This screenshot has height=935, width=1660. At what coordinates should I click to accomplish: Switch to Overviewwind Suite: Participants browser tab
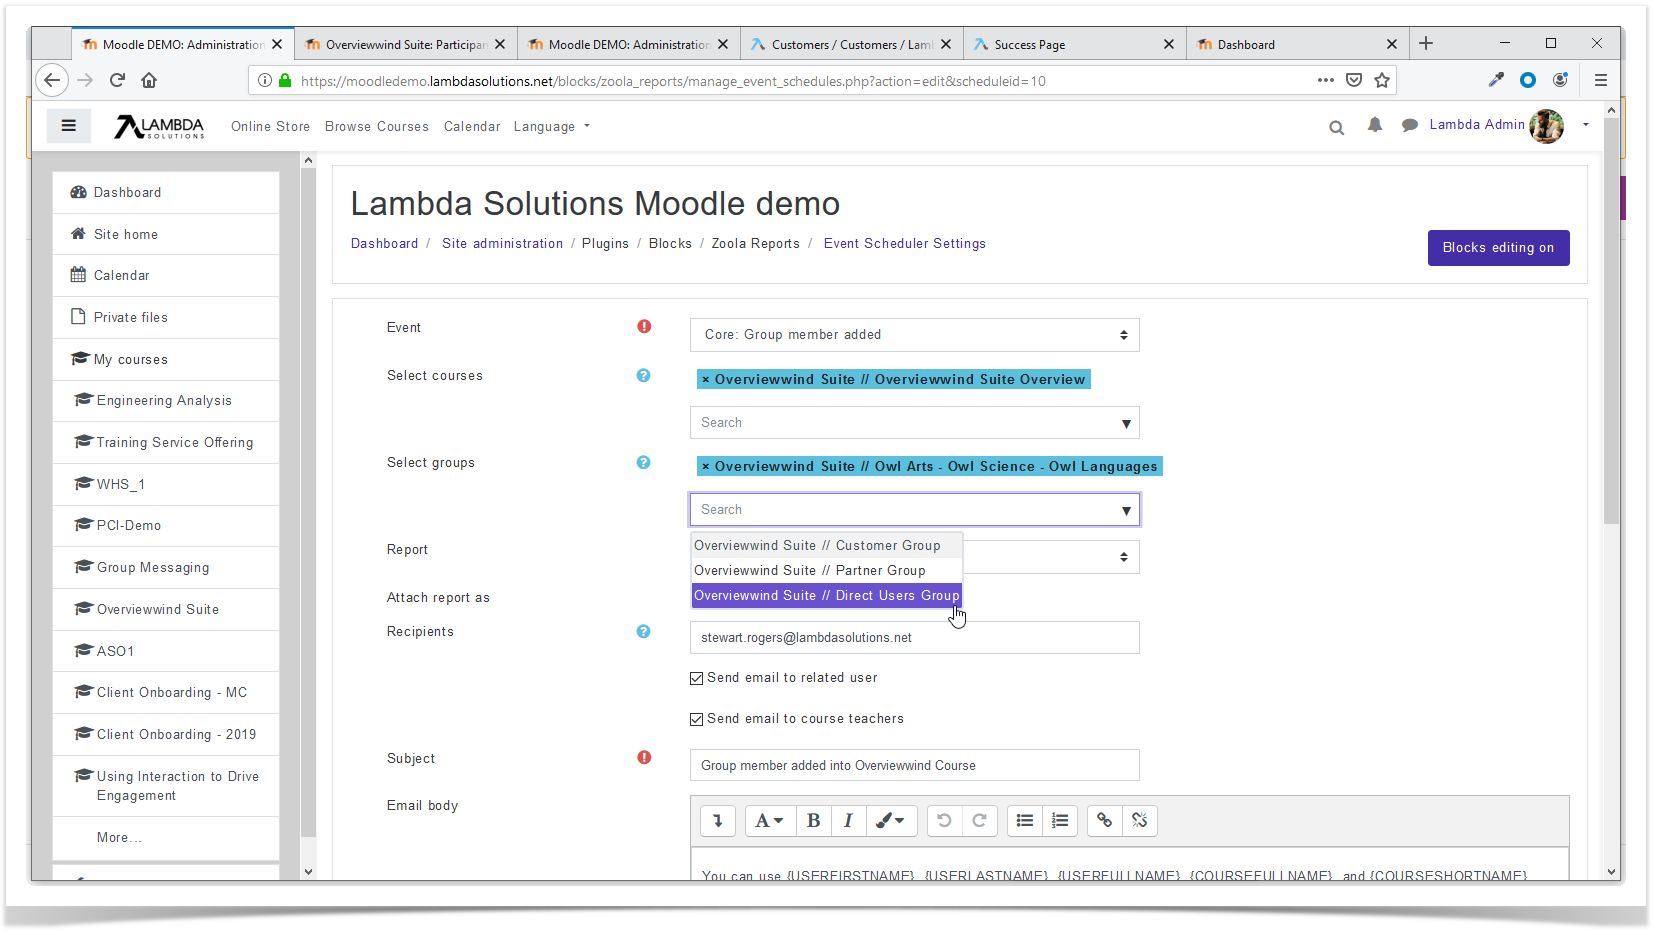pos(405,44)
